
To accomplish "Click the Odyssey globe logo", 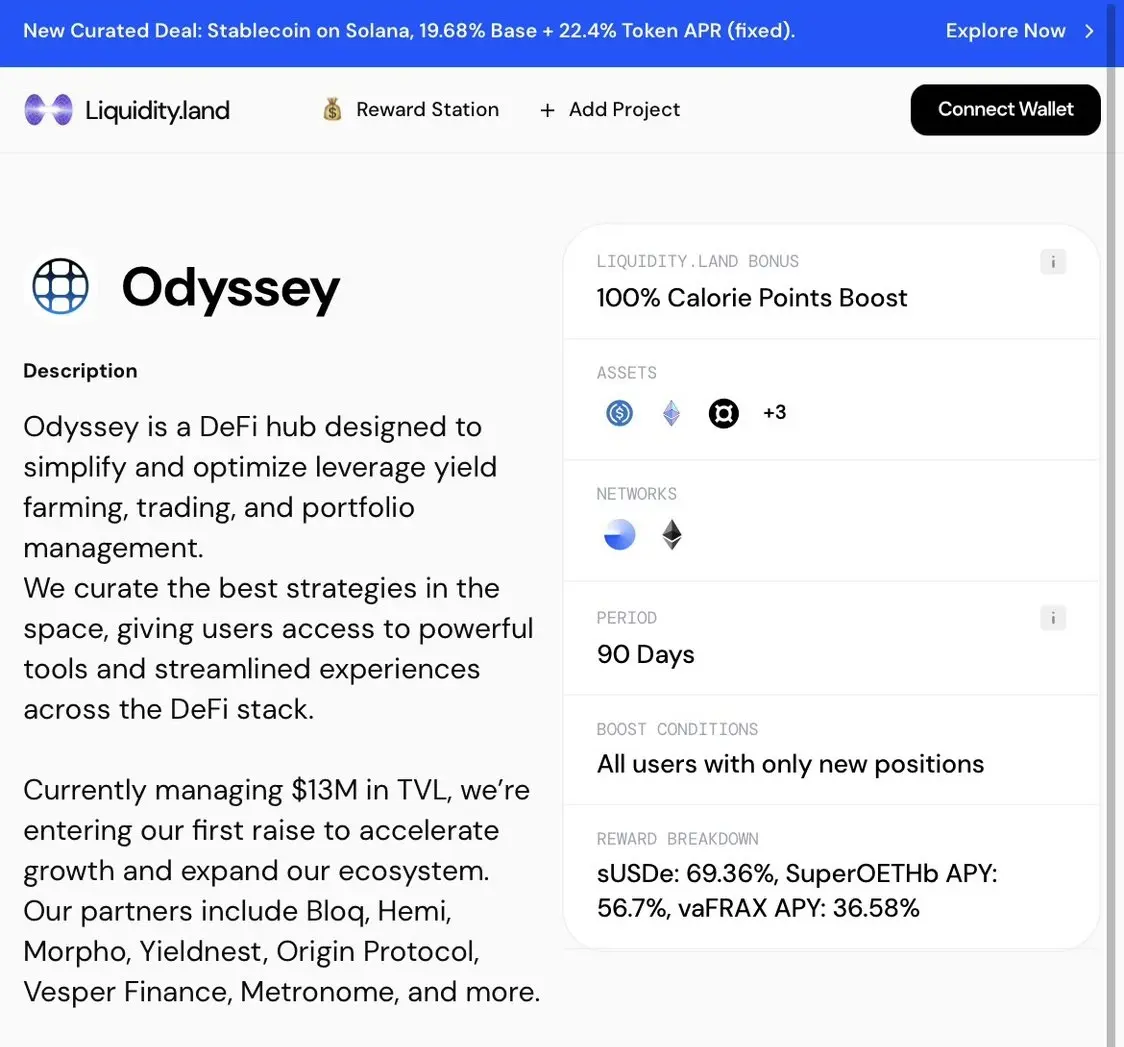I will click(x=61, y=286).
